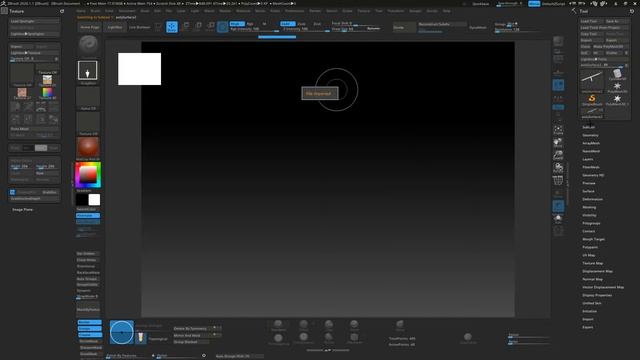This screenshot has width=640, height=360.
Task: Adjust the Z Intensity slider
Action: pos(304,29)
